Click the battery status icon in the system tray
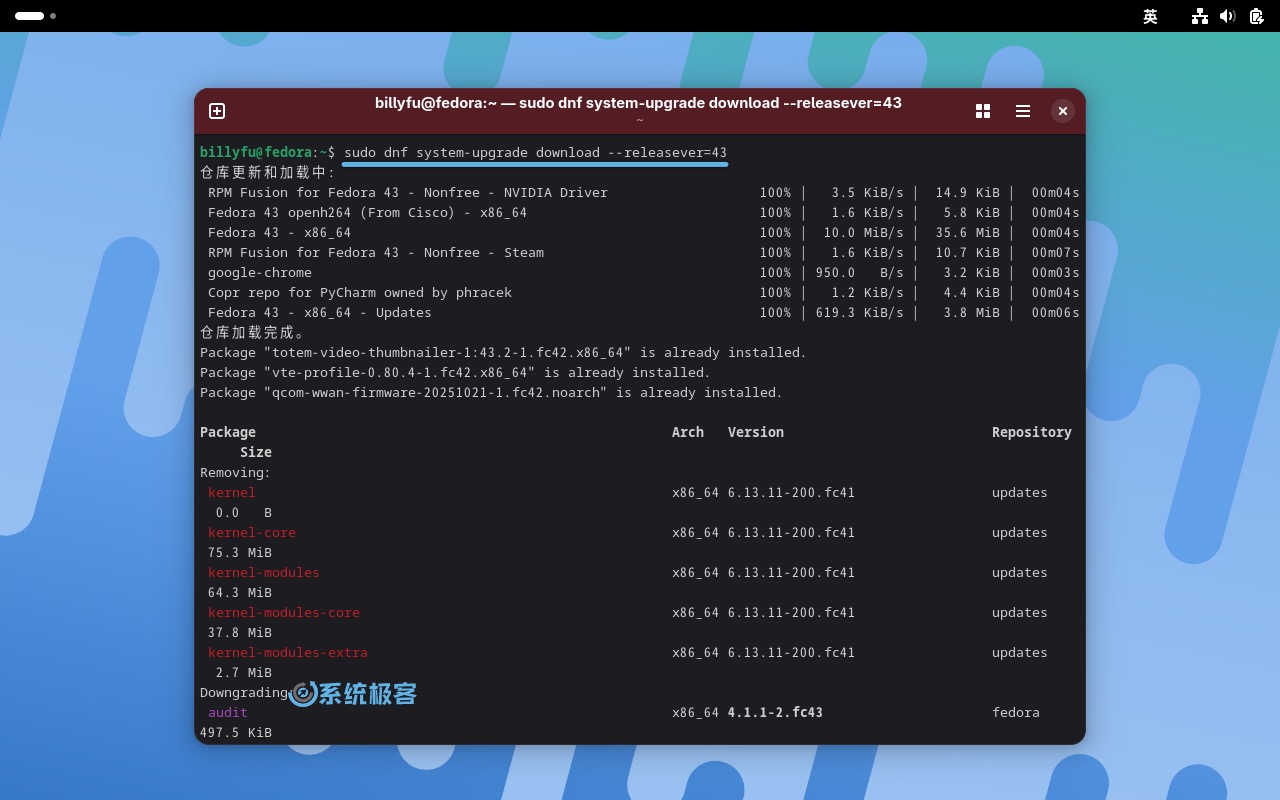Viewport: 1280px width, 800px height. (x=1256, y=17)
